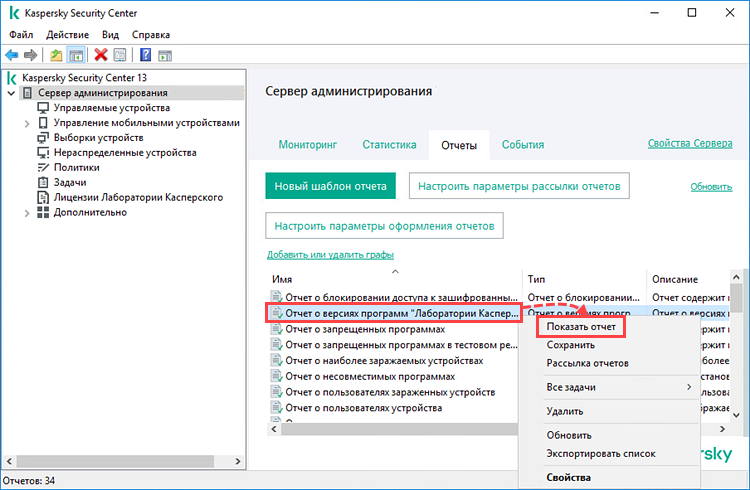
Task: Click the action pane toolbar icon
Action: (x=165, y=56)
